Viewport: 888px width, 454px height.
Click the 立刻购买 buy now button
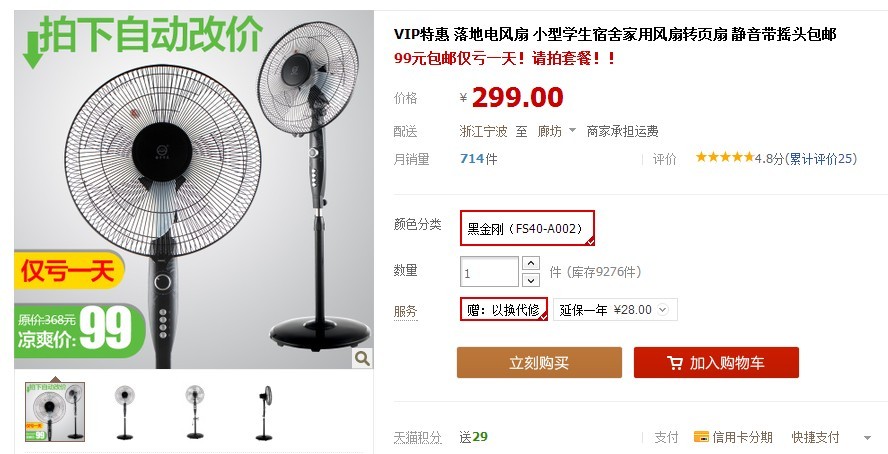tap(539, 362)
